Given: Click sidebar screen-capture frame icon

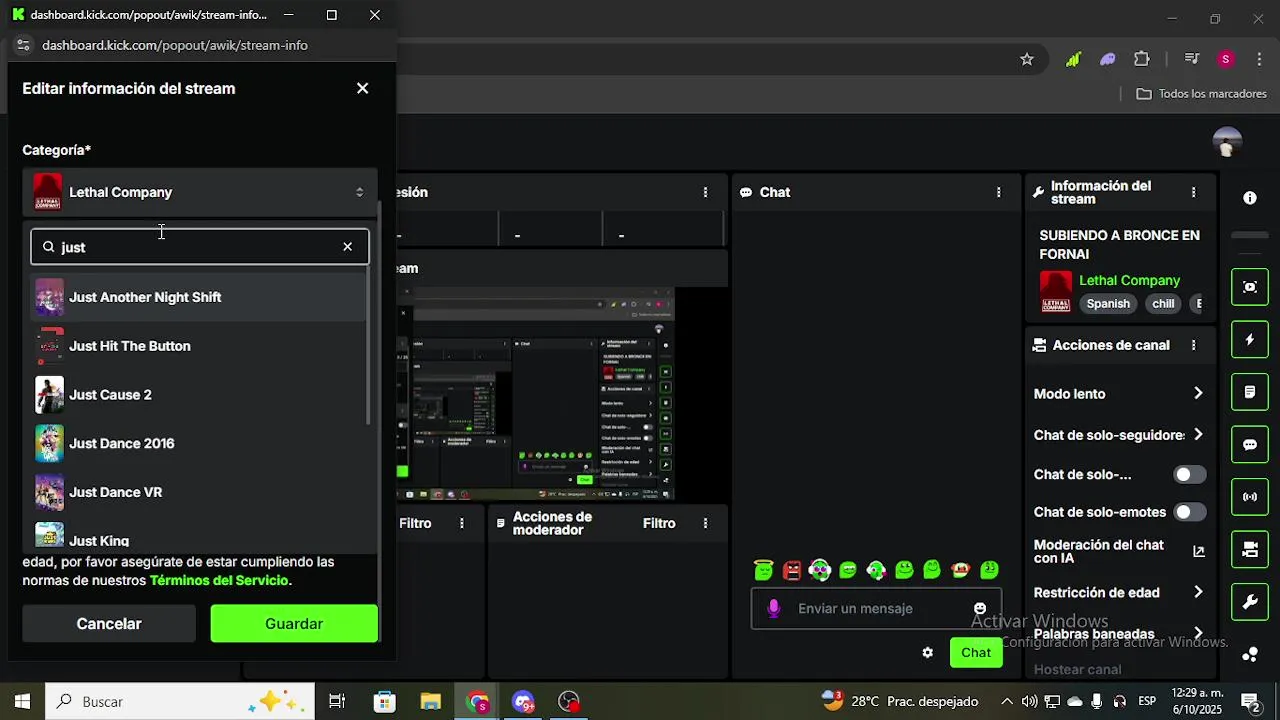Looking at the screenshot, I should click(x=1250, y=287).
